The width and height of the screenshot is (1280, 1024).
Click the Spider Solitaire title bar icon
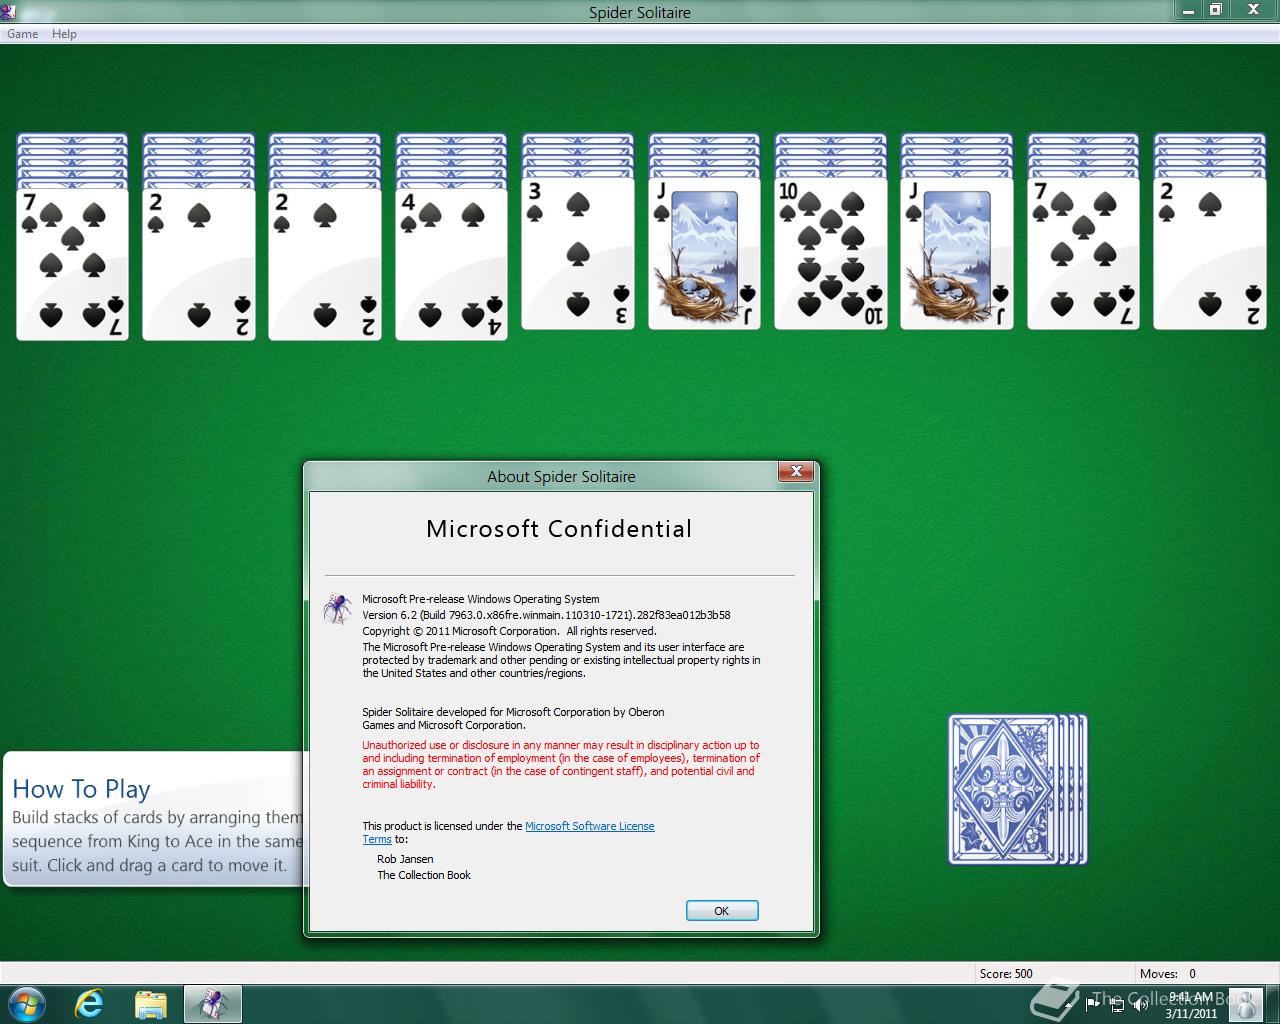point(8,10)
